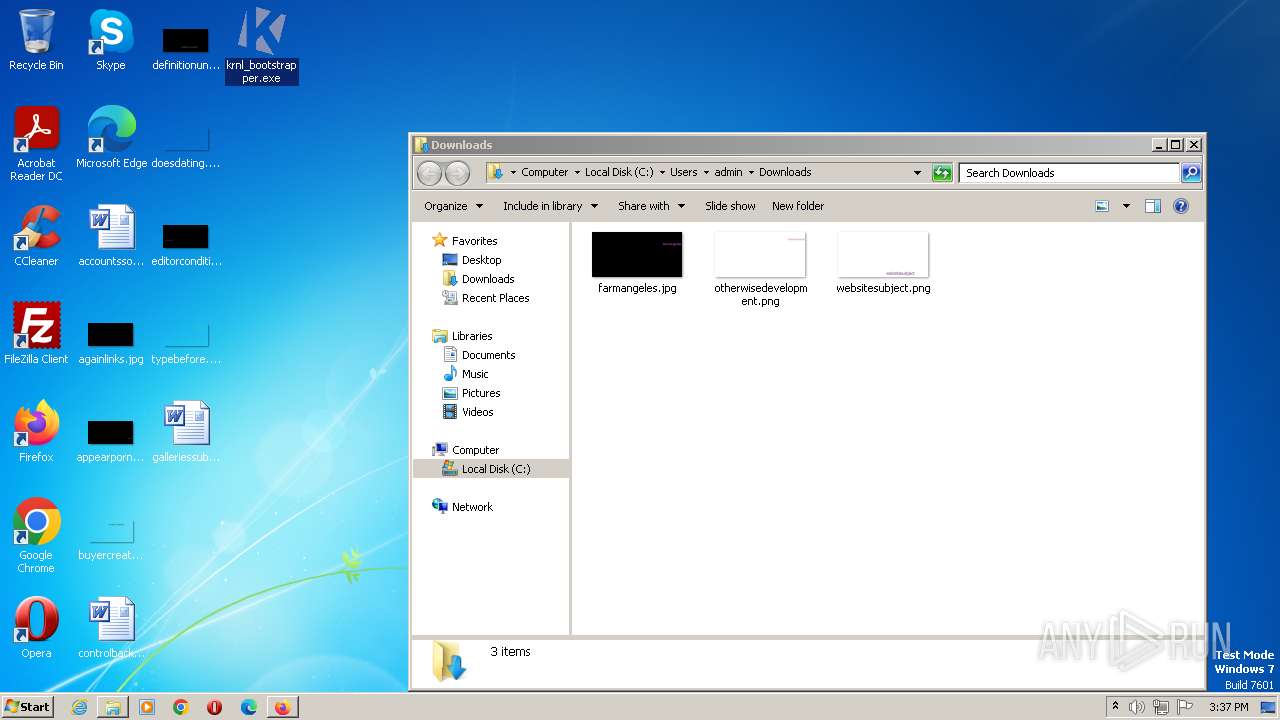
Task: Show the preview pane
Action: coord(1153,206)
